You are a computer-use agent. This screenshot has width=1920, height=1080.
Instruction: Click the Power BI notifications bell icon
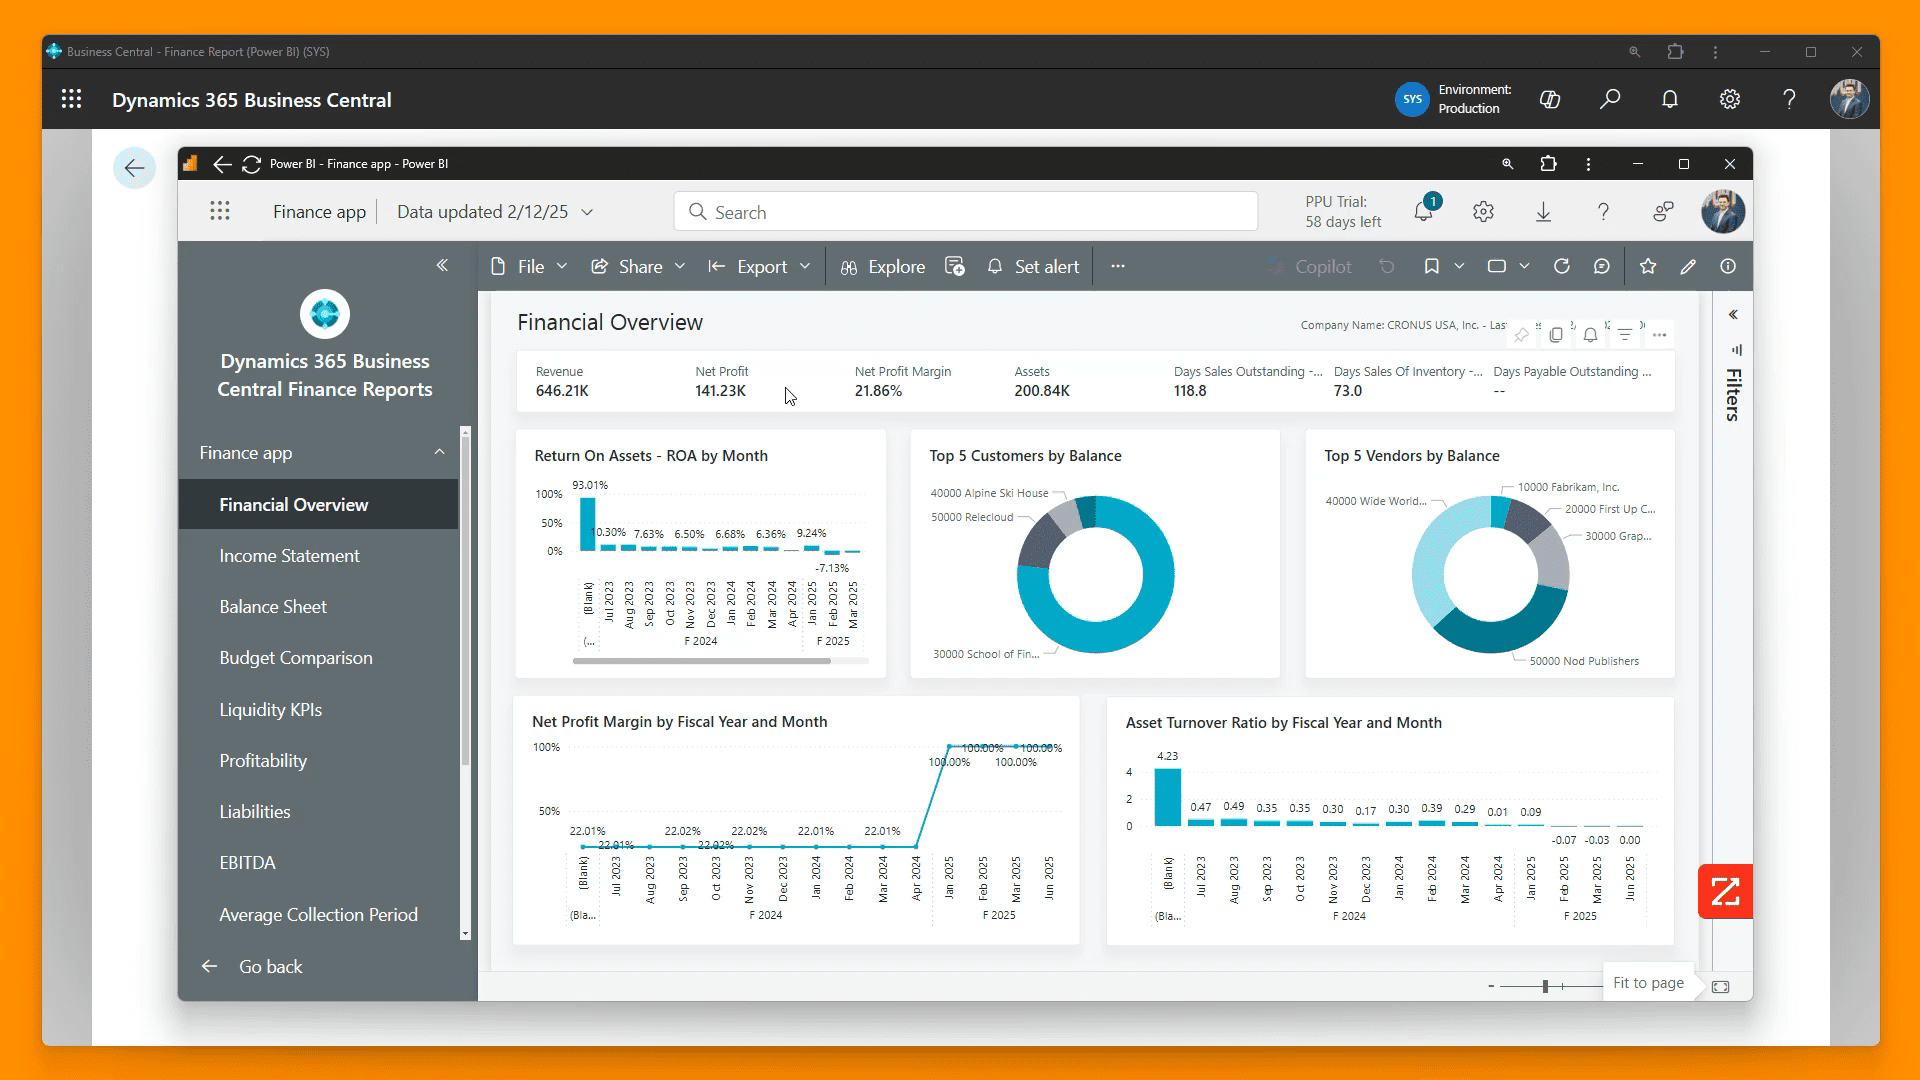tap(1423, 212)
